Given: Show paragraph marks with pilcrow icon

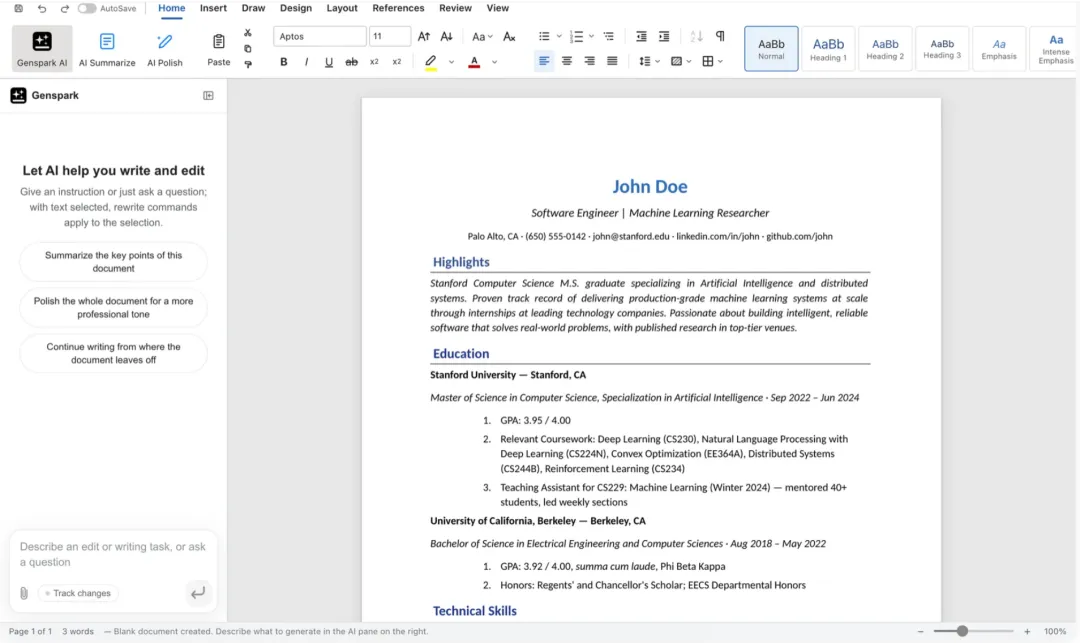Looking at the screenshot, I should click(720, 36).
